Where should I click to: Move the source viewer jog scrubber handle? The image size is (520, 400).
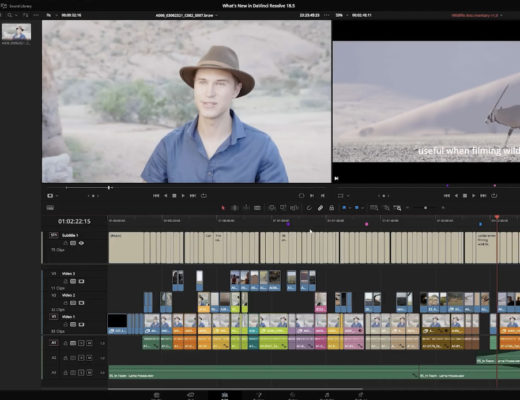tap(109, 188)
